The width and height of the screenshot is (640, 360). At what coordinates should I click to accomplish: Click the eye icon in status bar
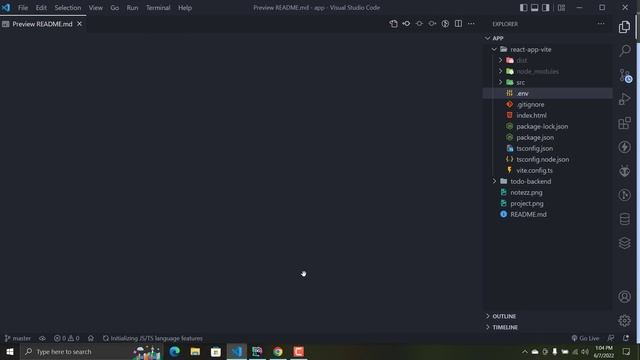click(42, 338)
